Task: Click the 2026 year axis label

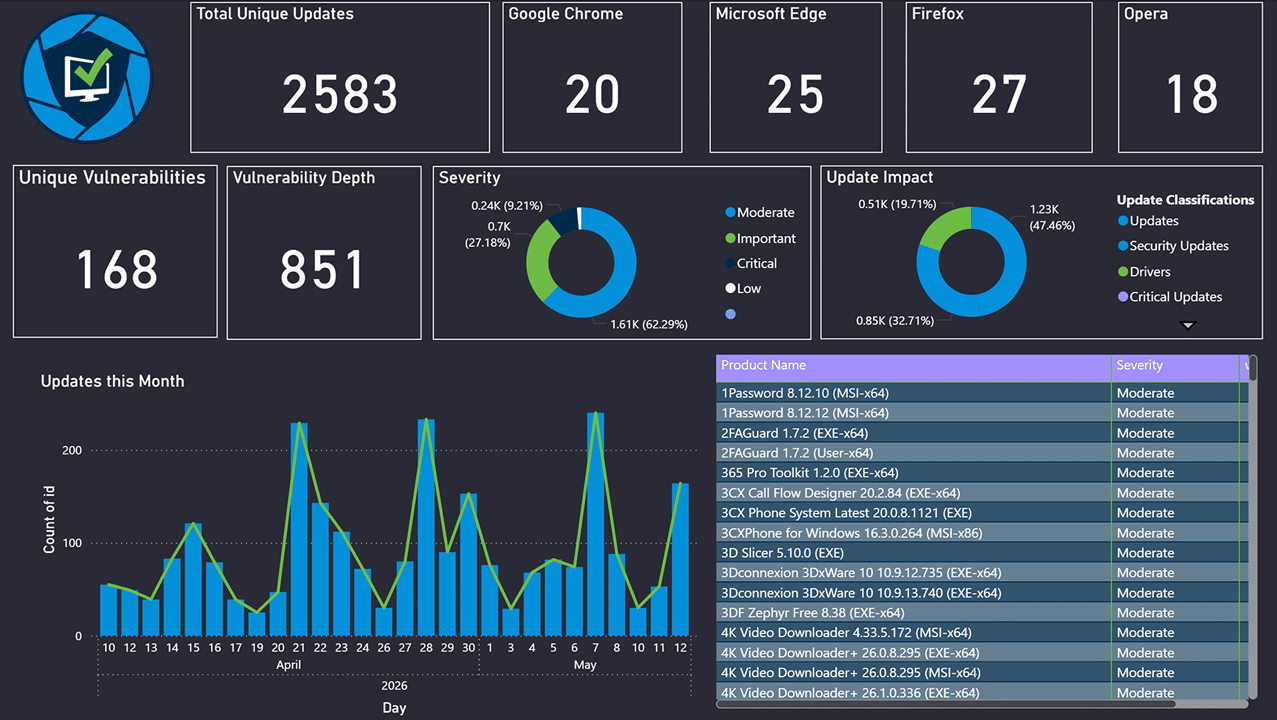Action: pyautogui.click(x=394, y=685)
